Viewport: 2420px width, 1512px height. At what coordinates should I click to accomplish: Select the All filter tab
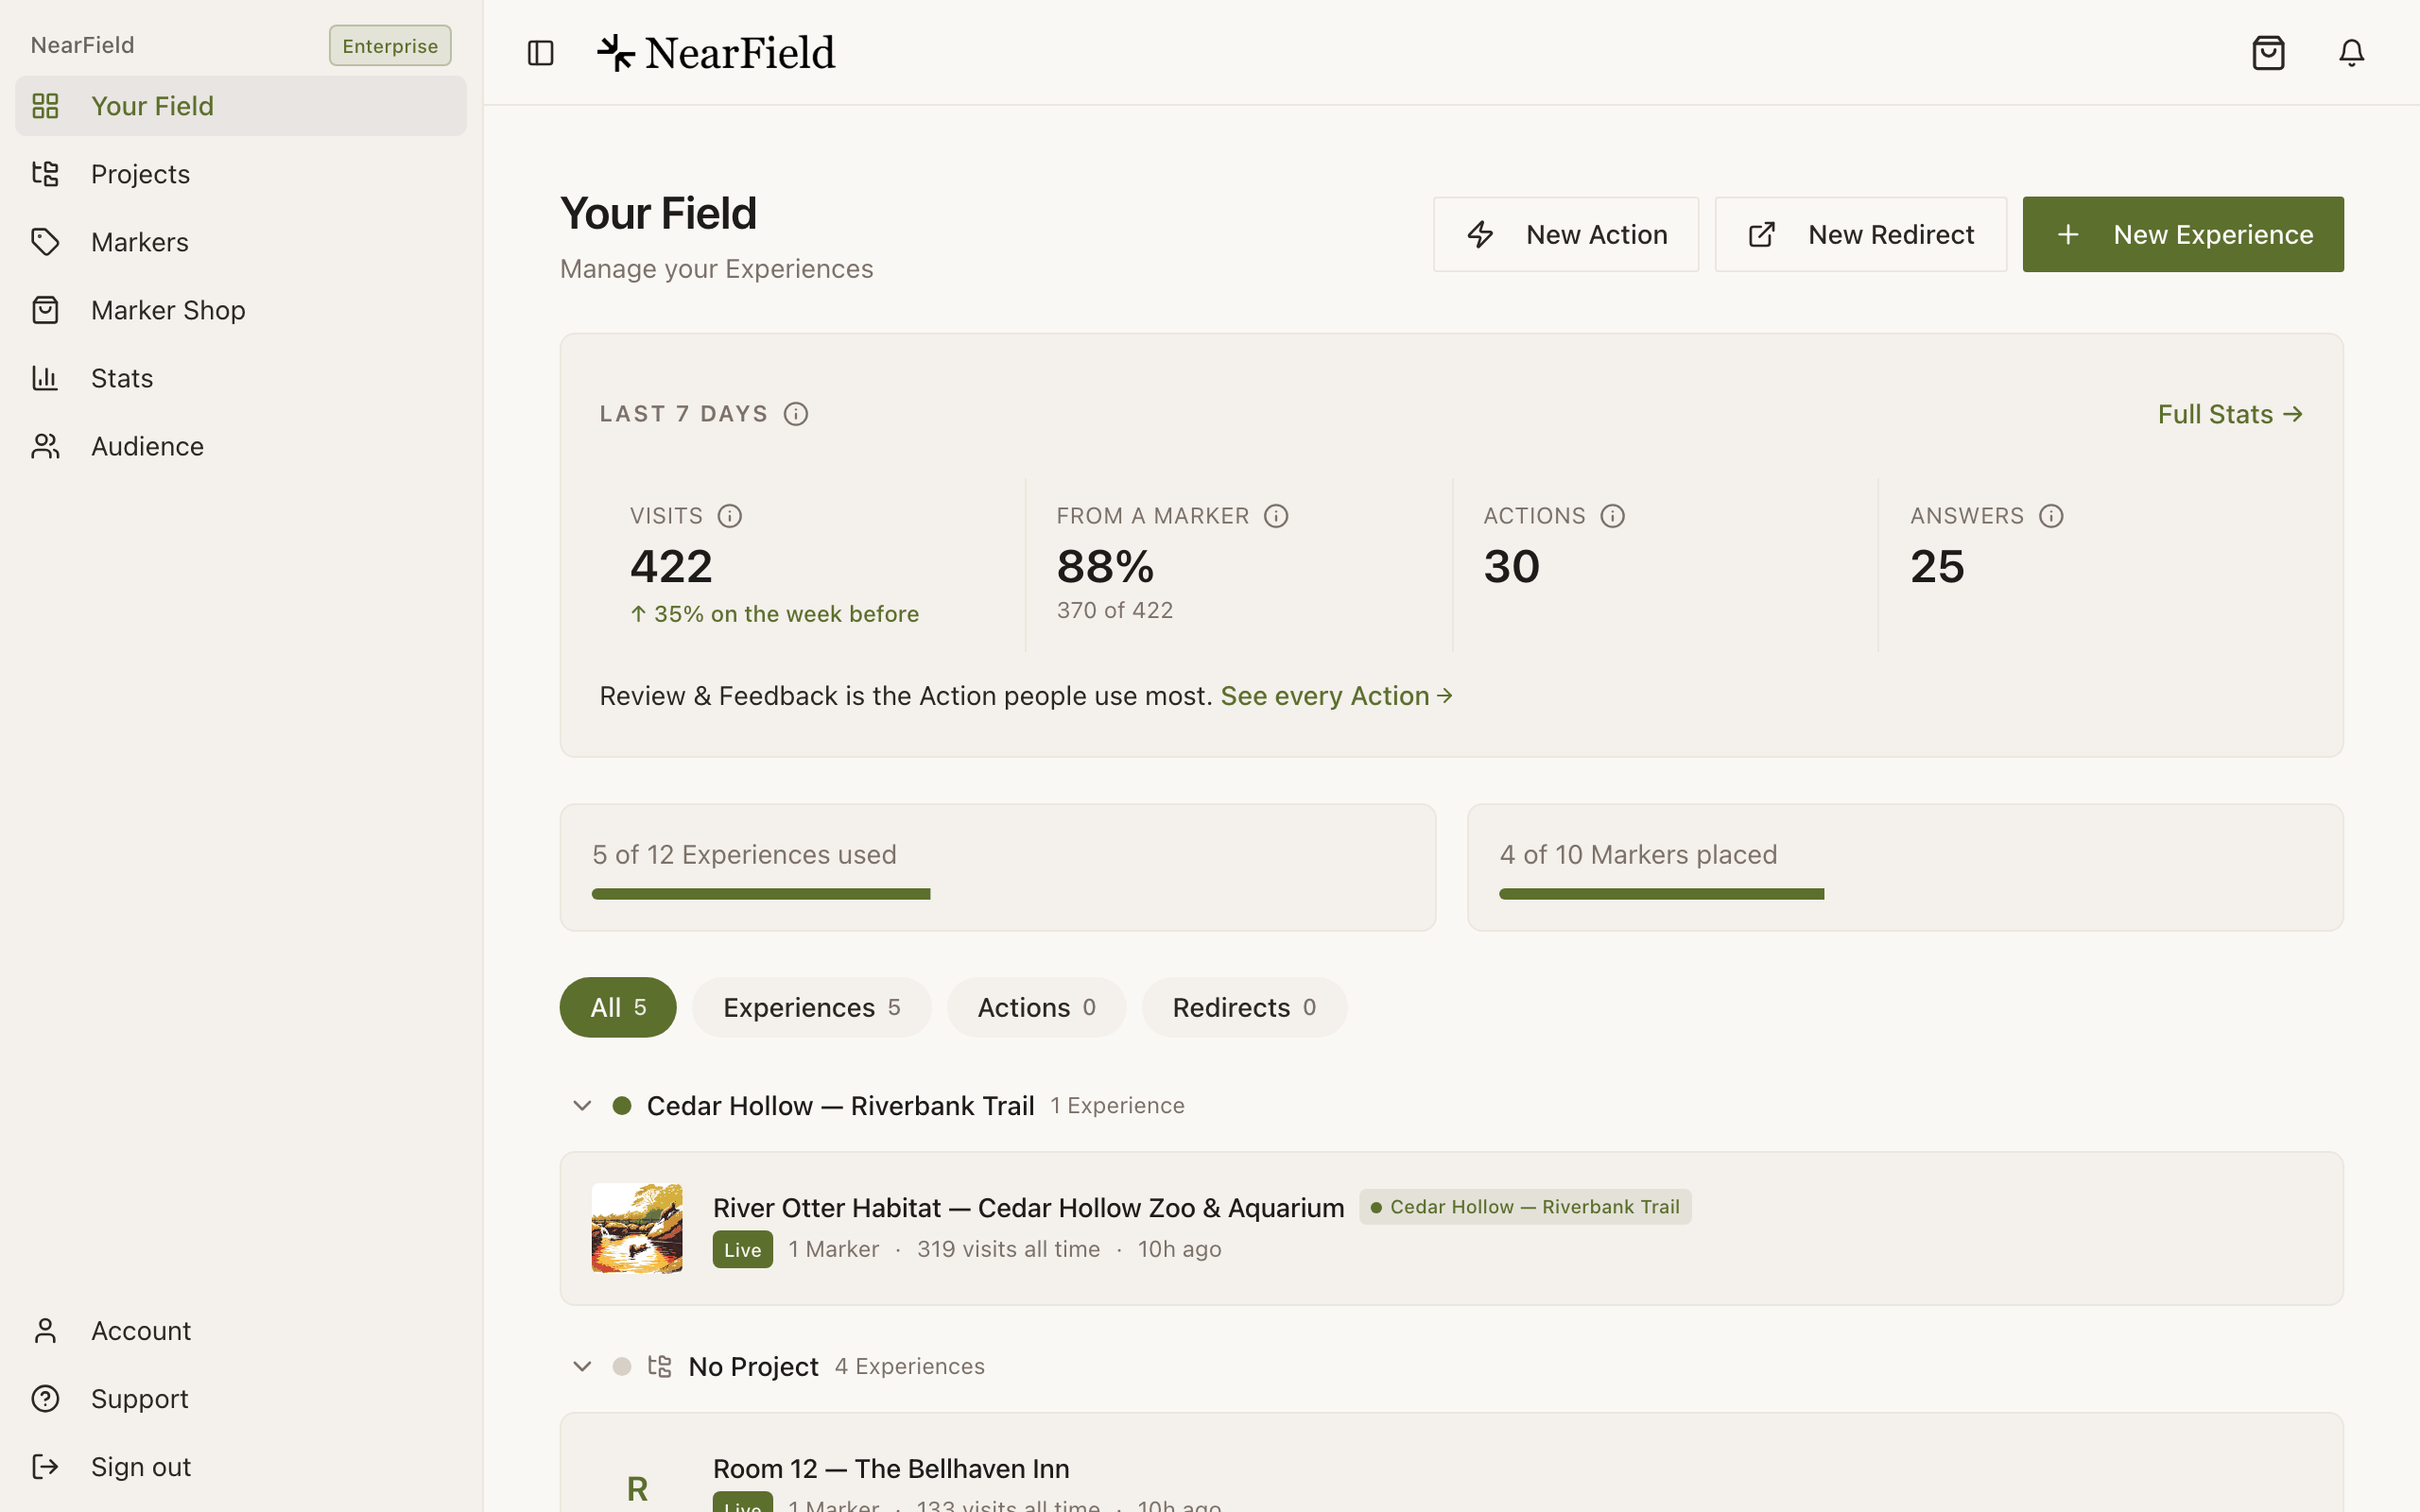pos(618,1007)
